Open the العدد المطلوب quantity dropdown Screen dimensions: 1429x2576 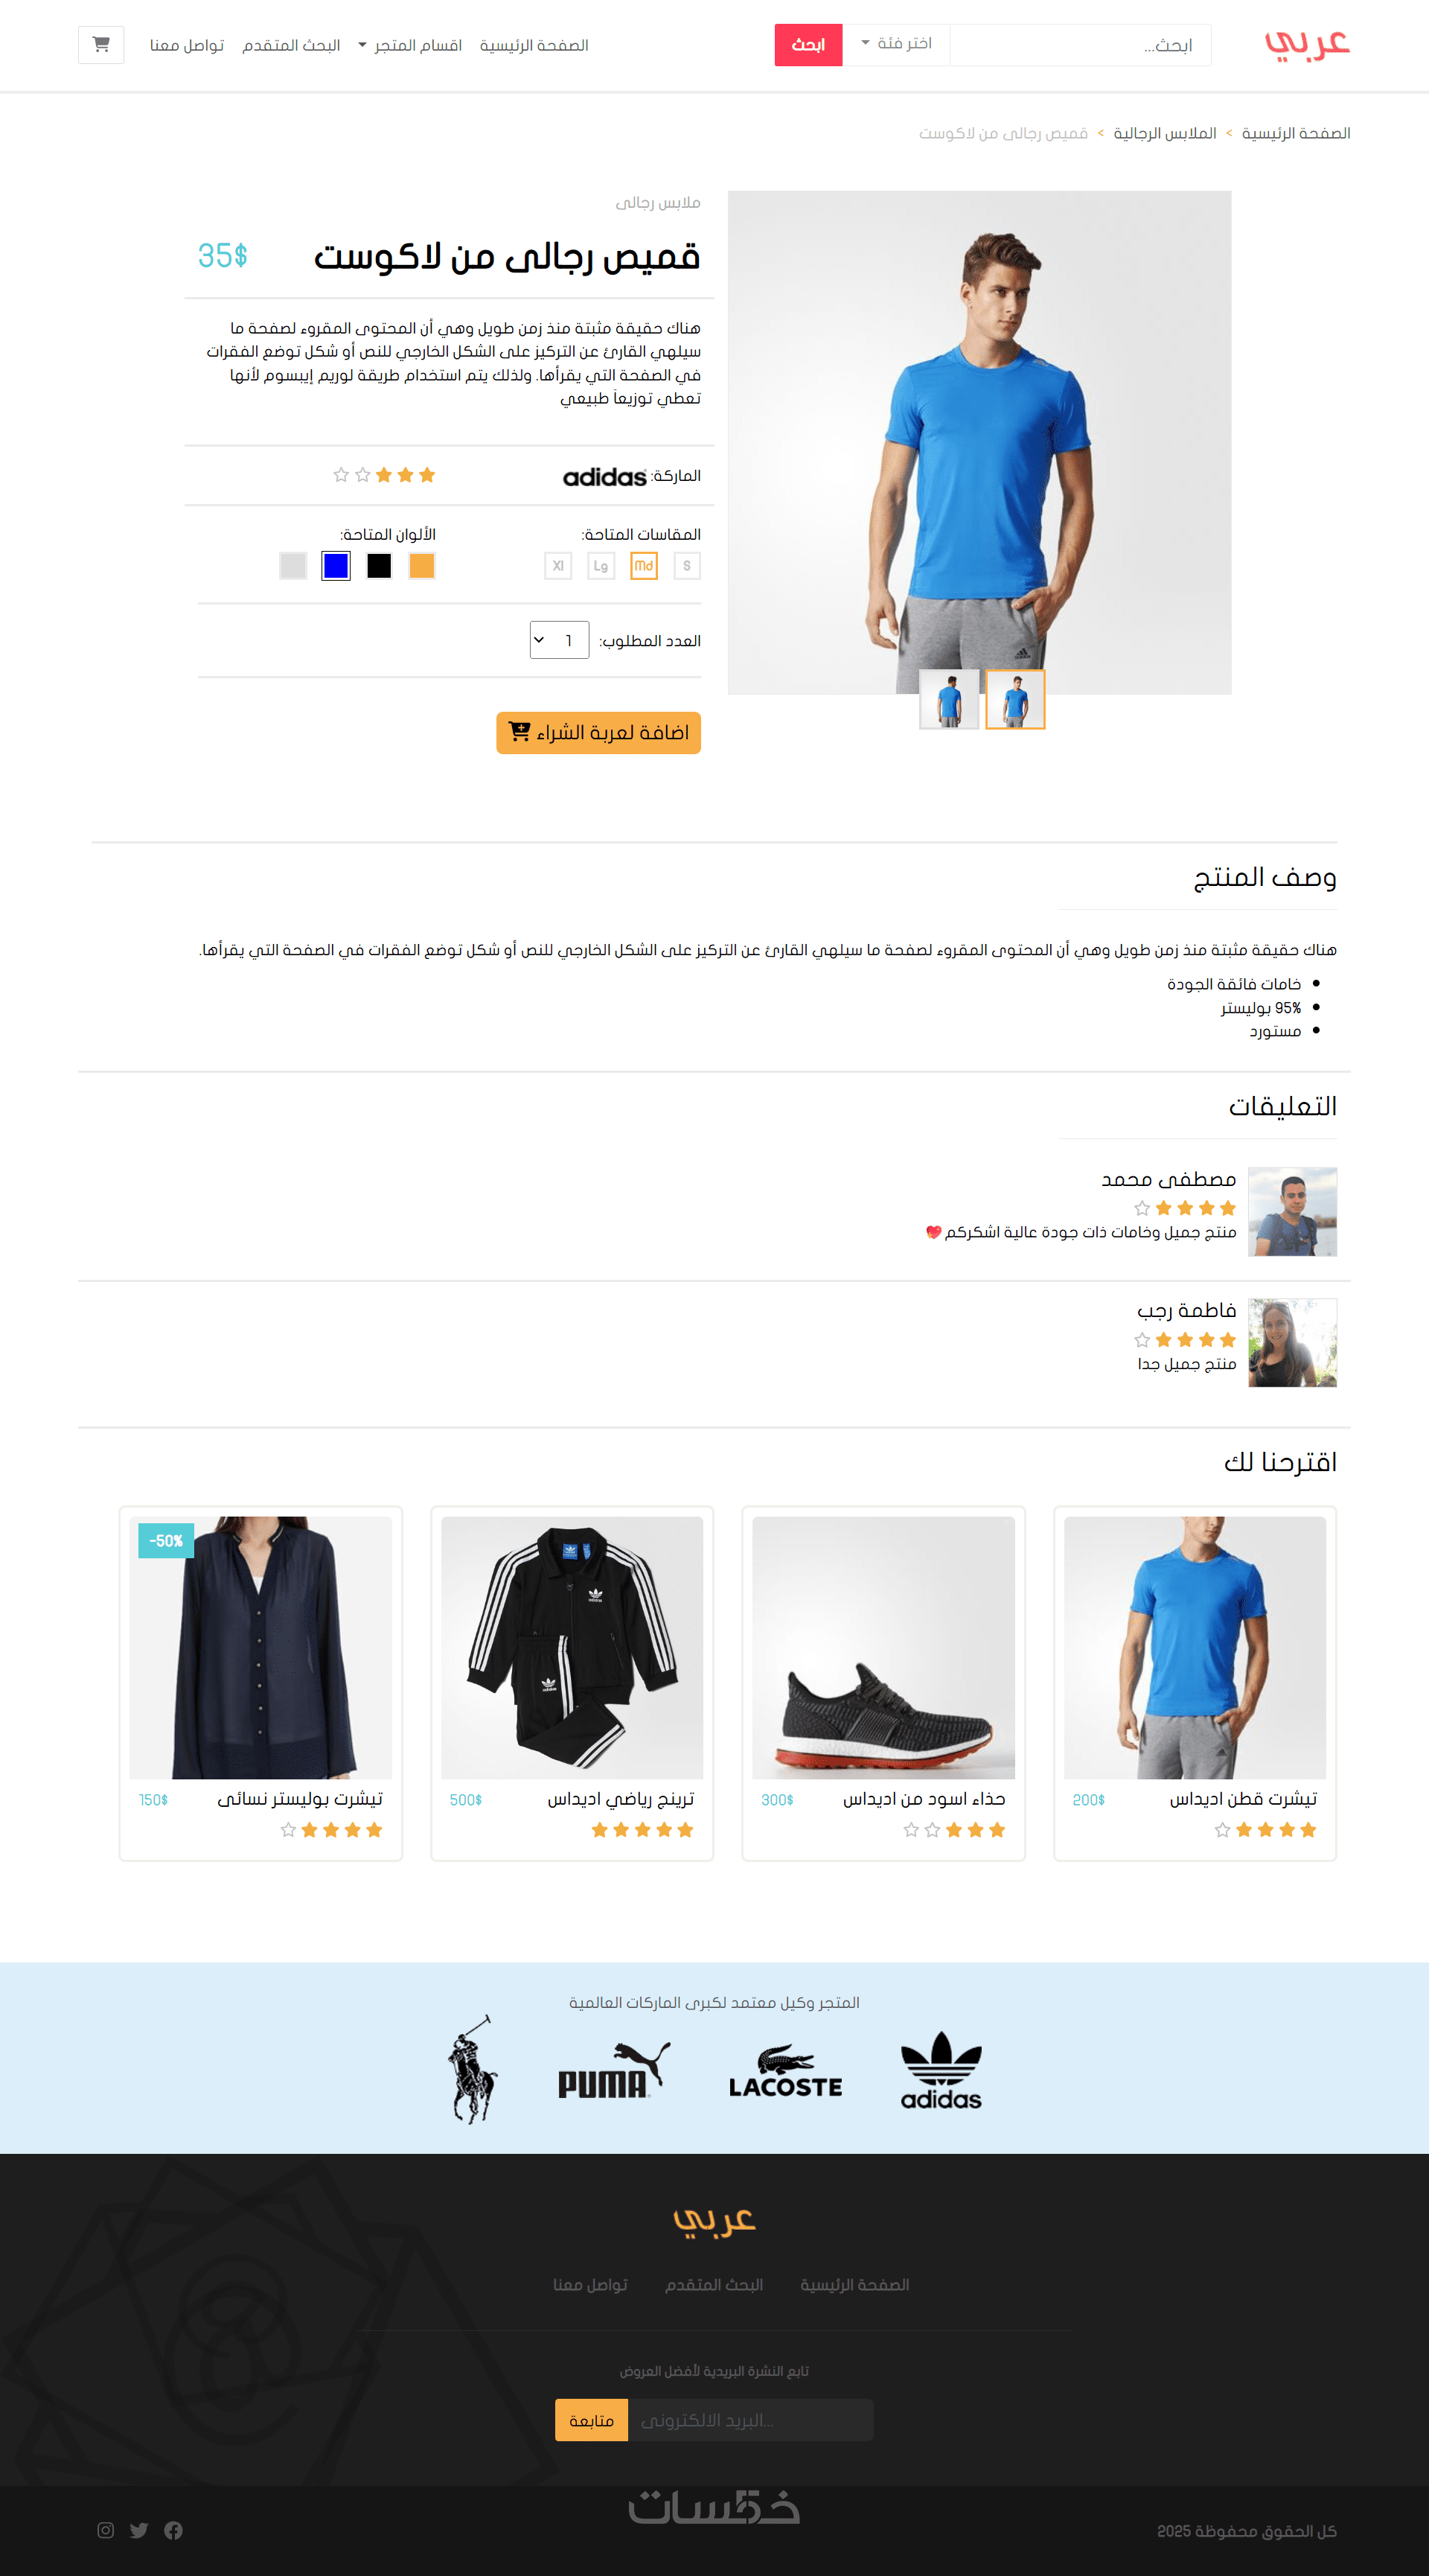(x=559, y=640)
